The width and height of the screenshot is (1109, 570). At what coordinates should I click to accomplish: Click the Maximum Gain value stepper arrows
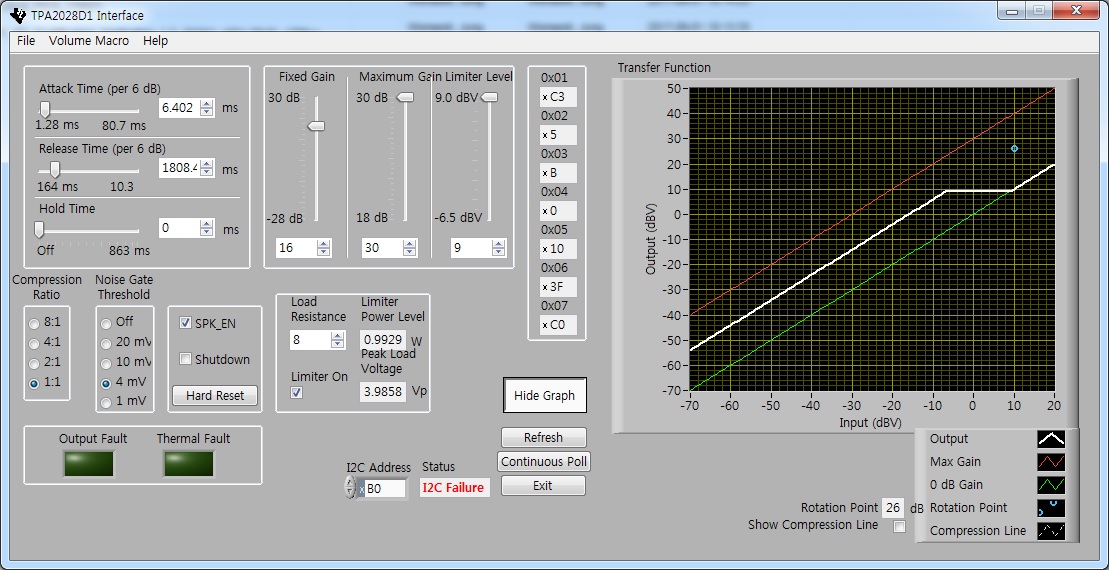410,248
